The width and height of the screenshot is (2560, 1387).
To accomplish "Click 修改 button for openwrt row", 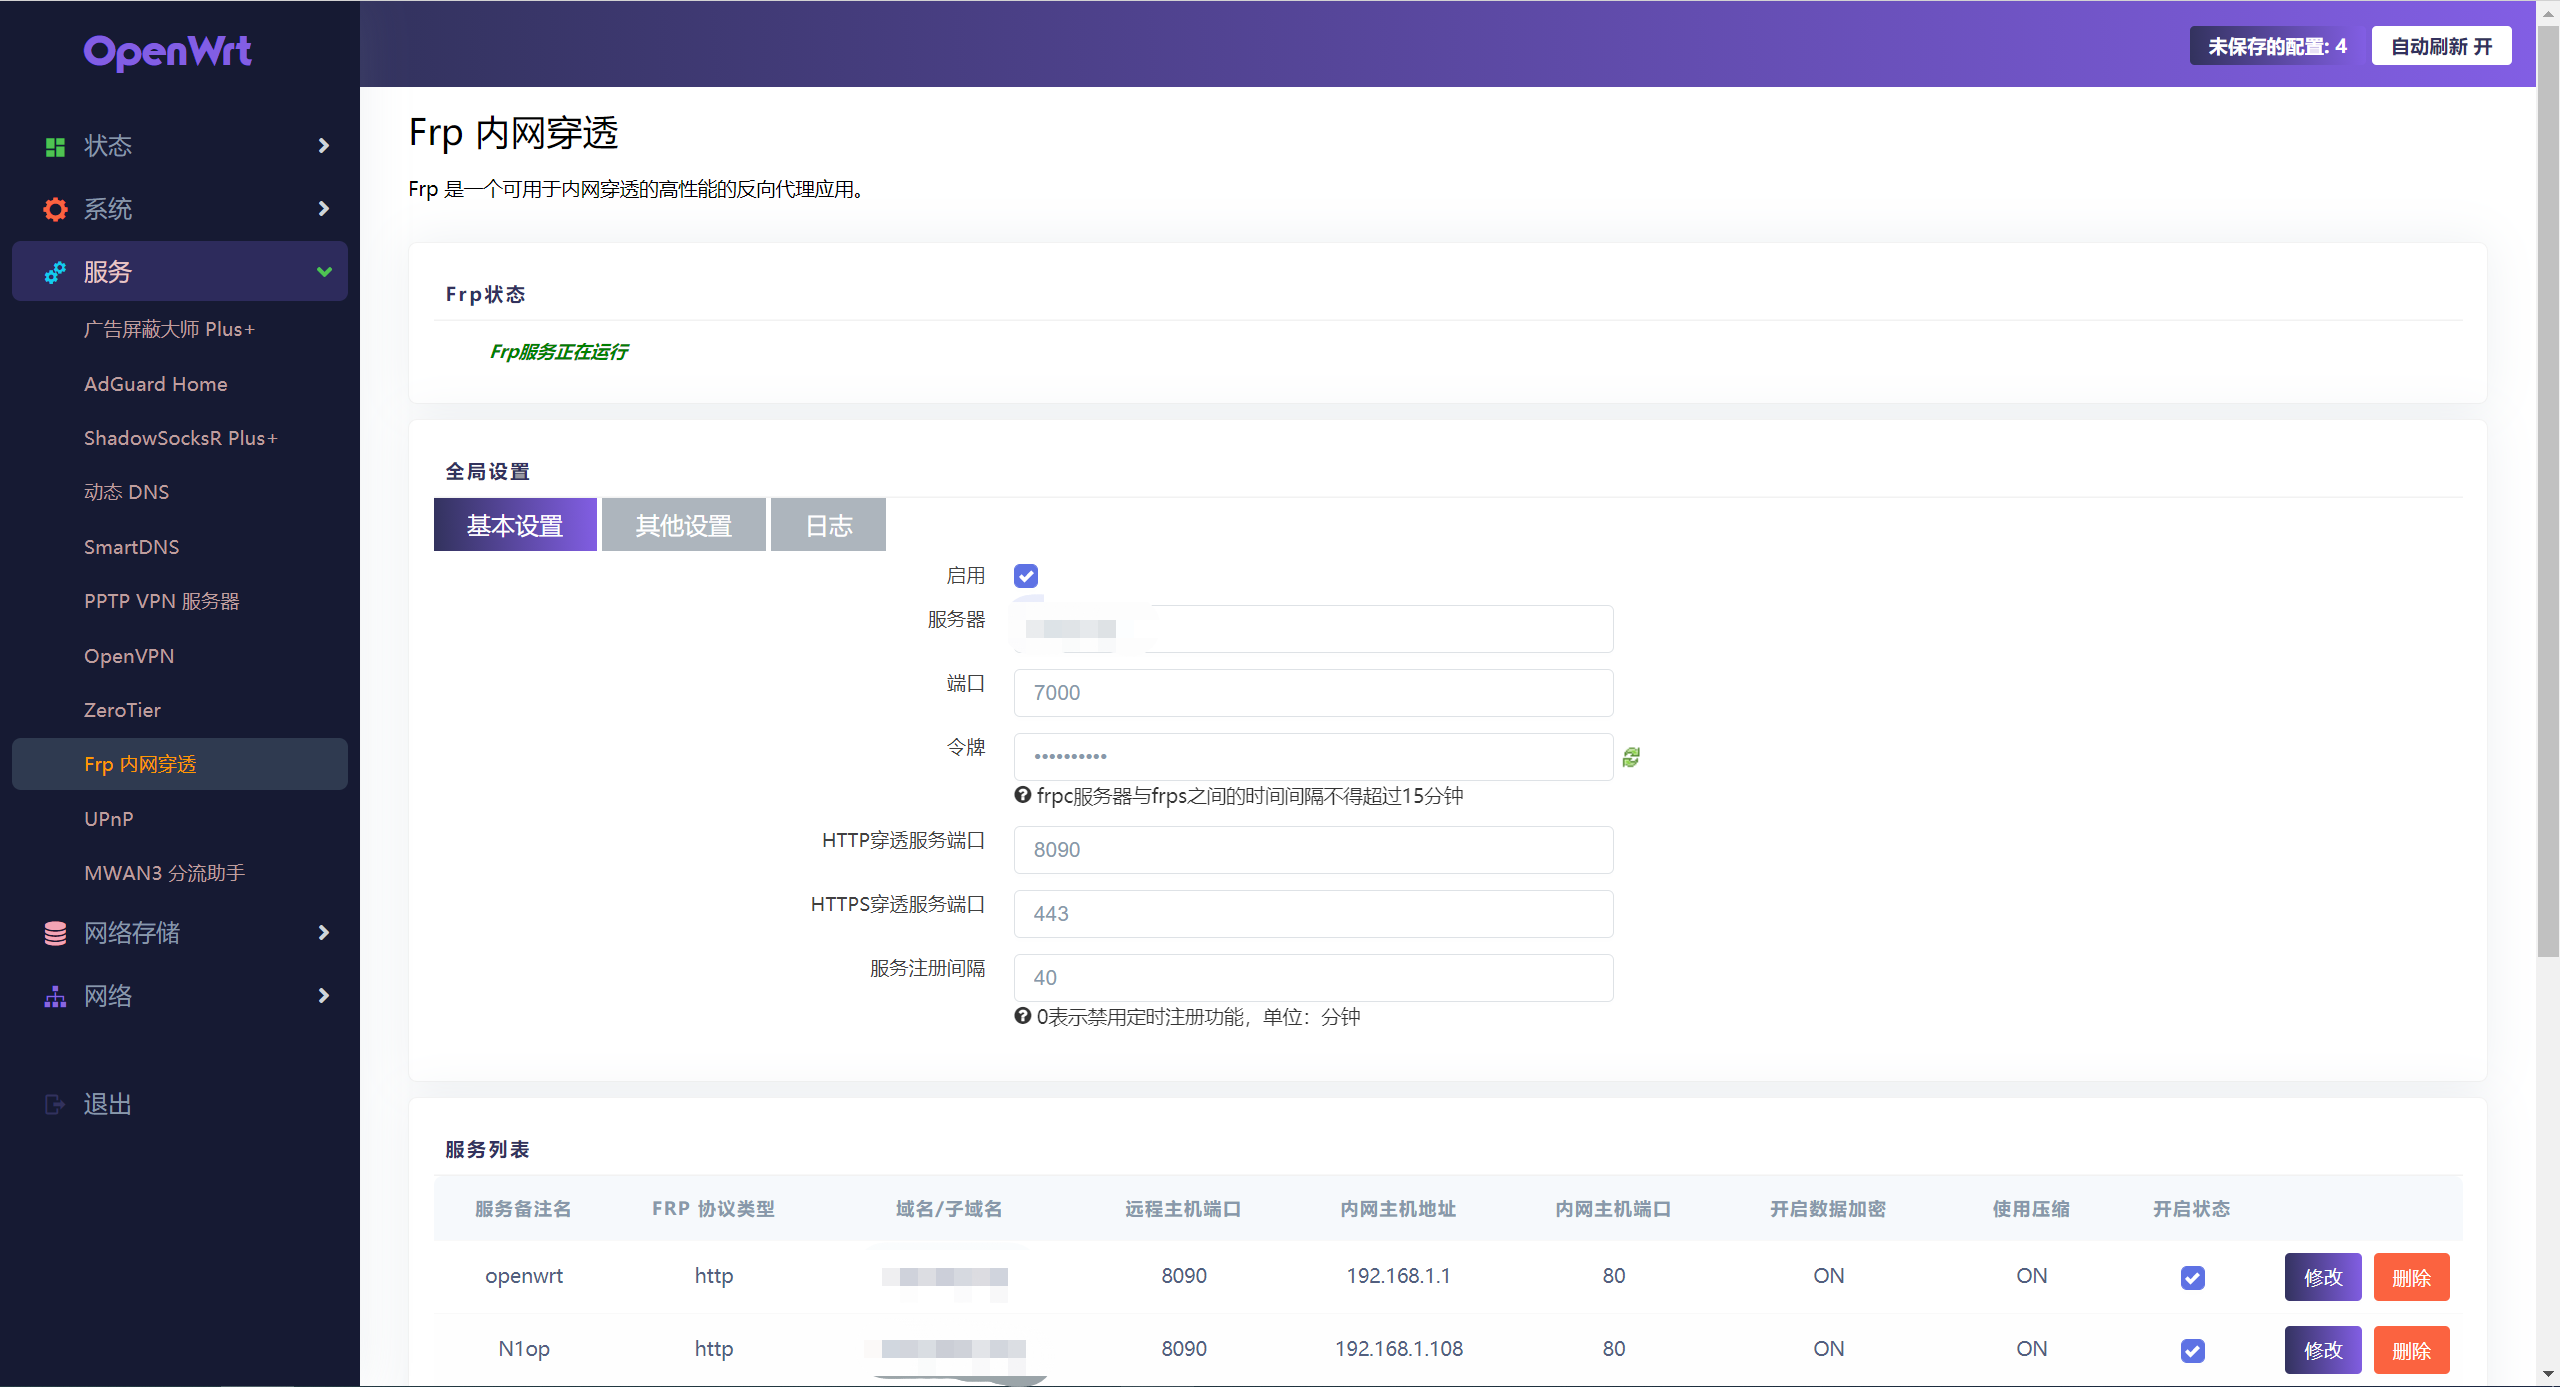I will point(2323,1278).
